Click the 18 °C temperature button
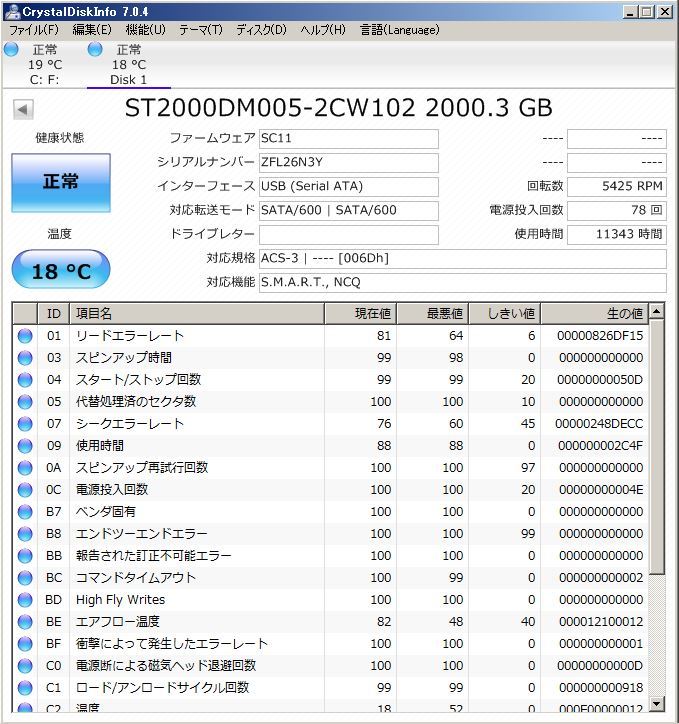 pos(61,270)
